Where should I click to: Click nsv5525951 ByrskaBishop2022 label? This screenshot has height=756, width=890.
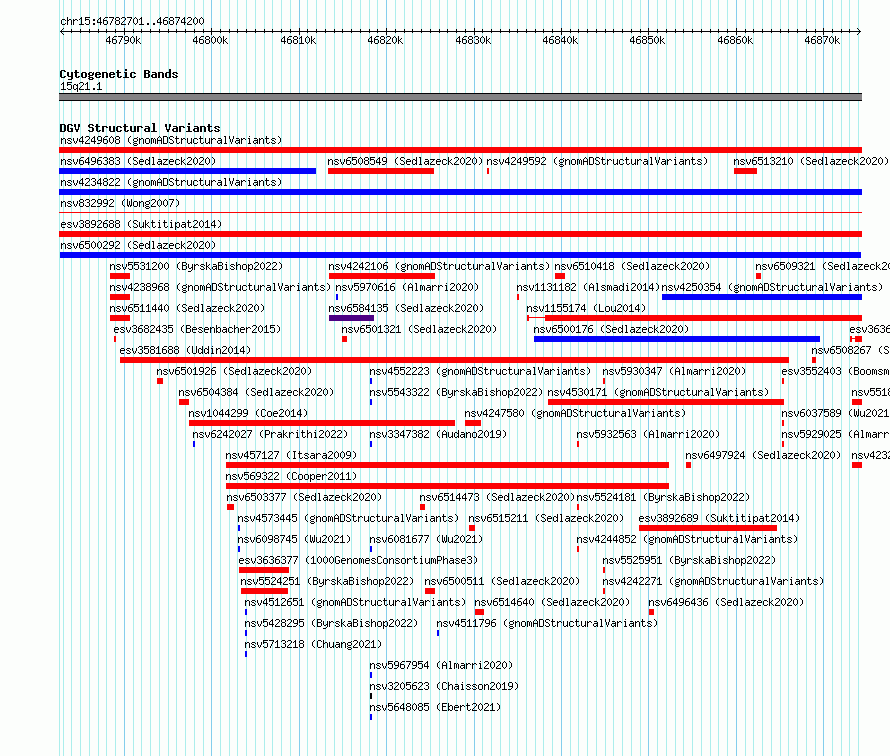point(689,560)
